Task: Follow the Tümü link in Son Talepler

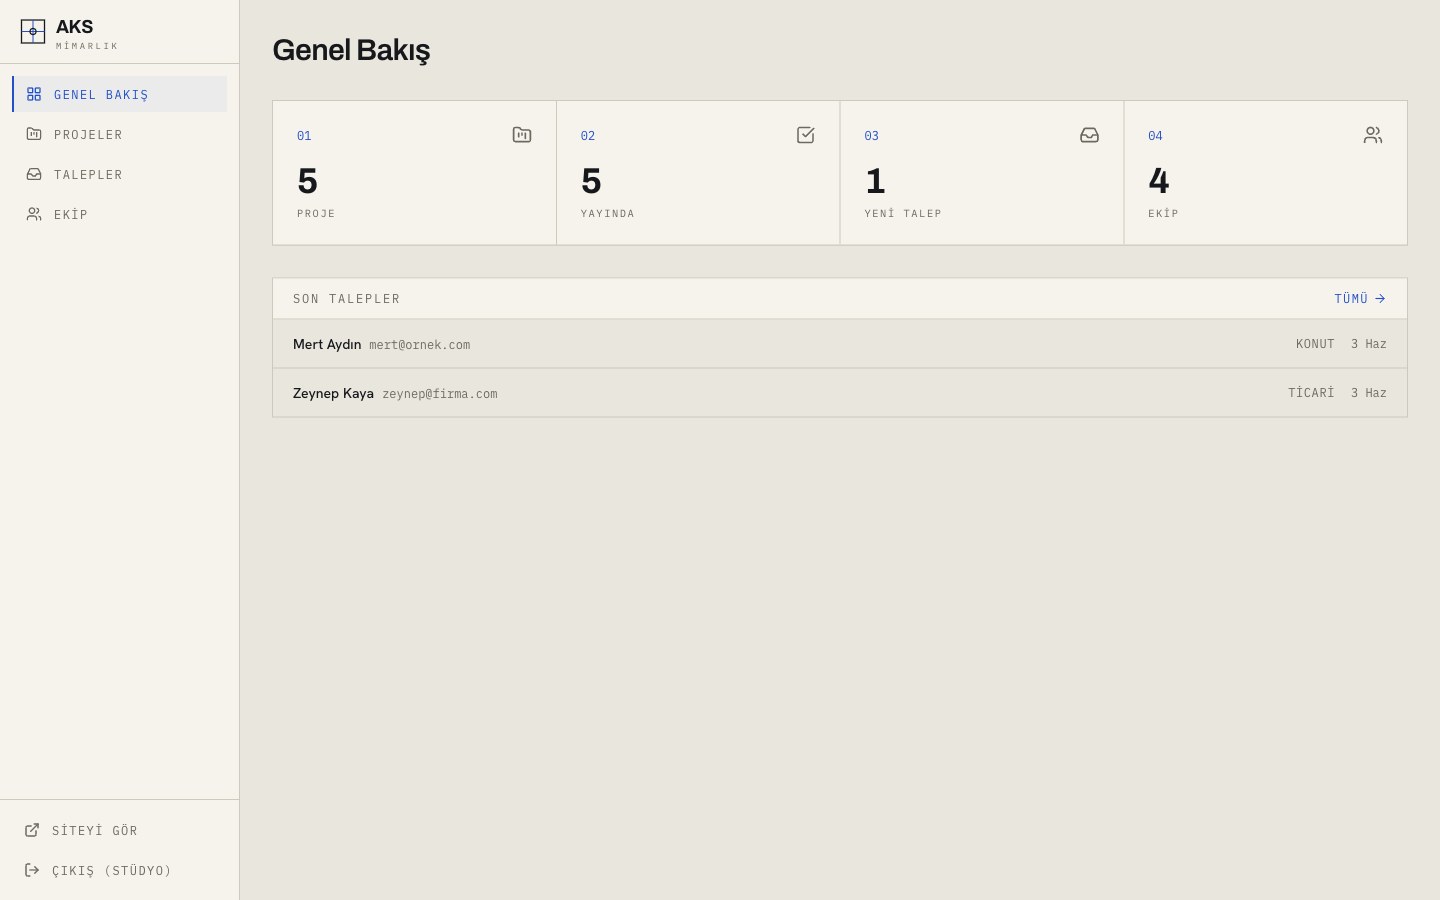Action: pyautogui.click(x=1360, y=299)
